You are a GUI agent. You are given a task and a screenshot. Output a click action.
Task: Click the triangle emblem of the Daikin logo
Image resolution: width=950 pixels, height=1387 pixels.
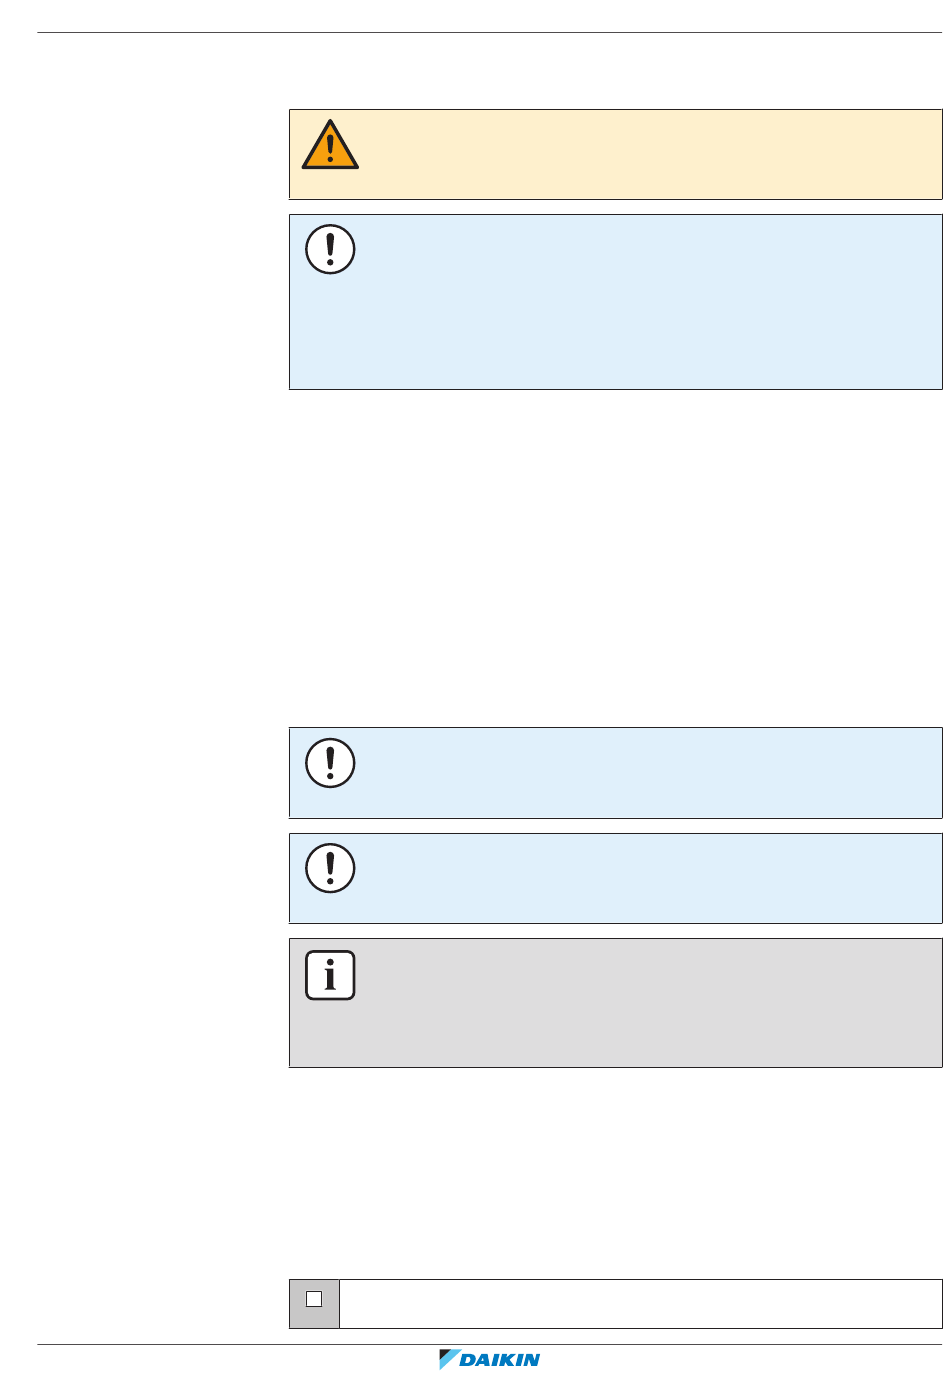(449, 1359)
